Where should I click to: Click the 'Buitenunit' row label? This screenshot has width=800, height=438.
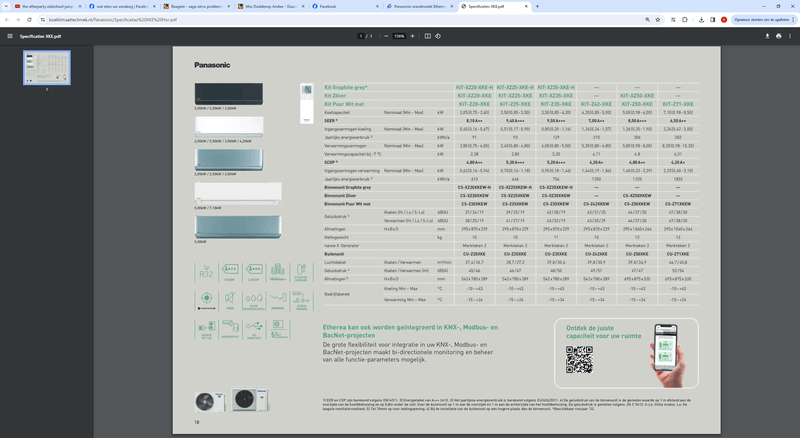(x=334, y=254)
